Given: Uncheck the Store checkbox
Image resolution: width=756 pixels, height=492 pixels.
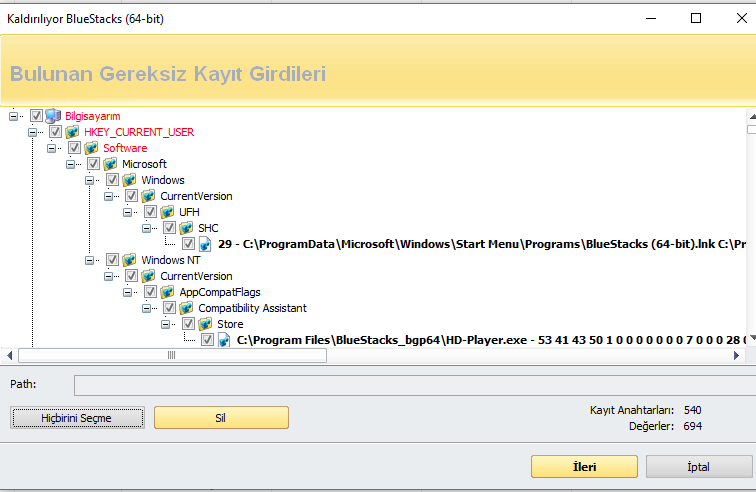Looking at the screenshot, I should tap(189, 324).
